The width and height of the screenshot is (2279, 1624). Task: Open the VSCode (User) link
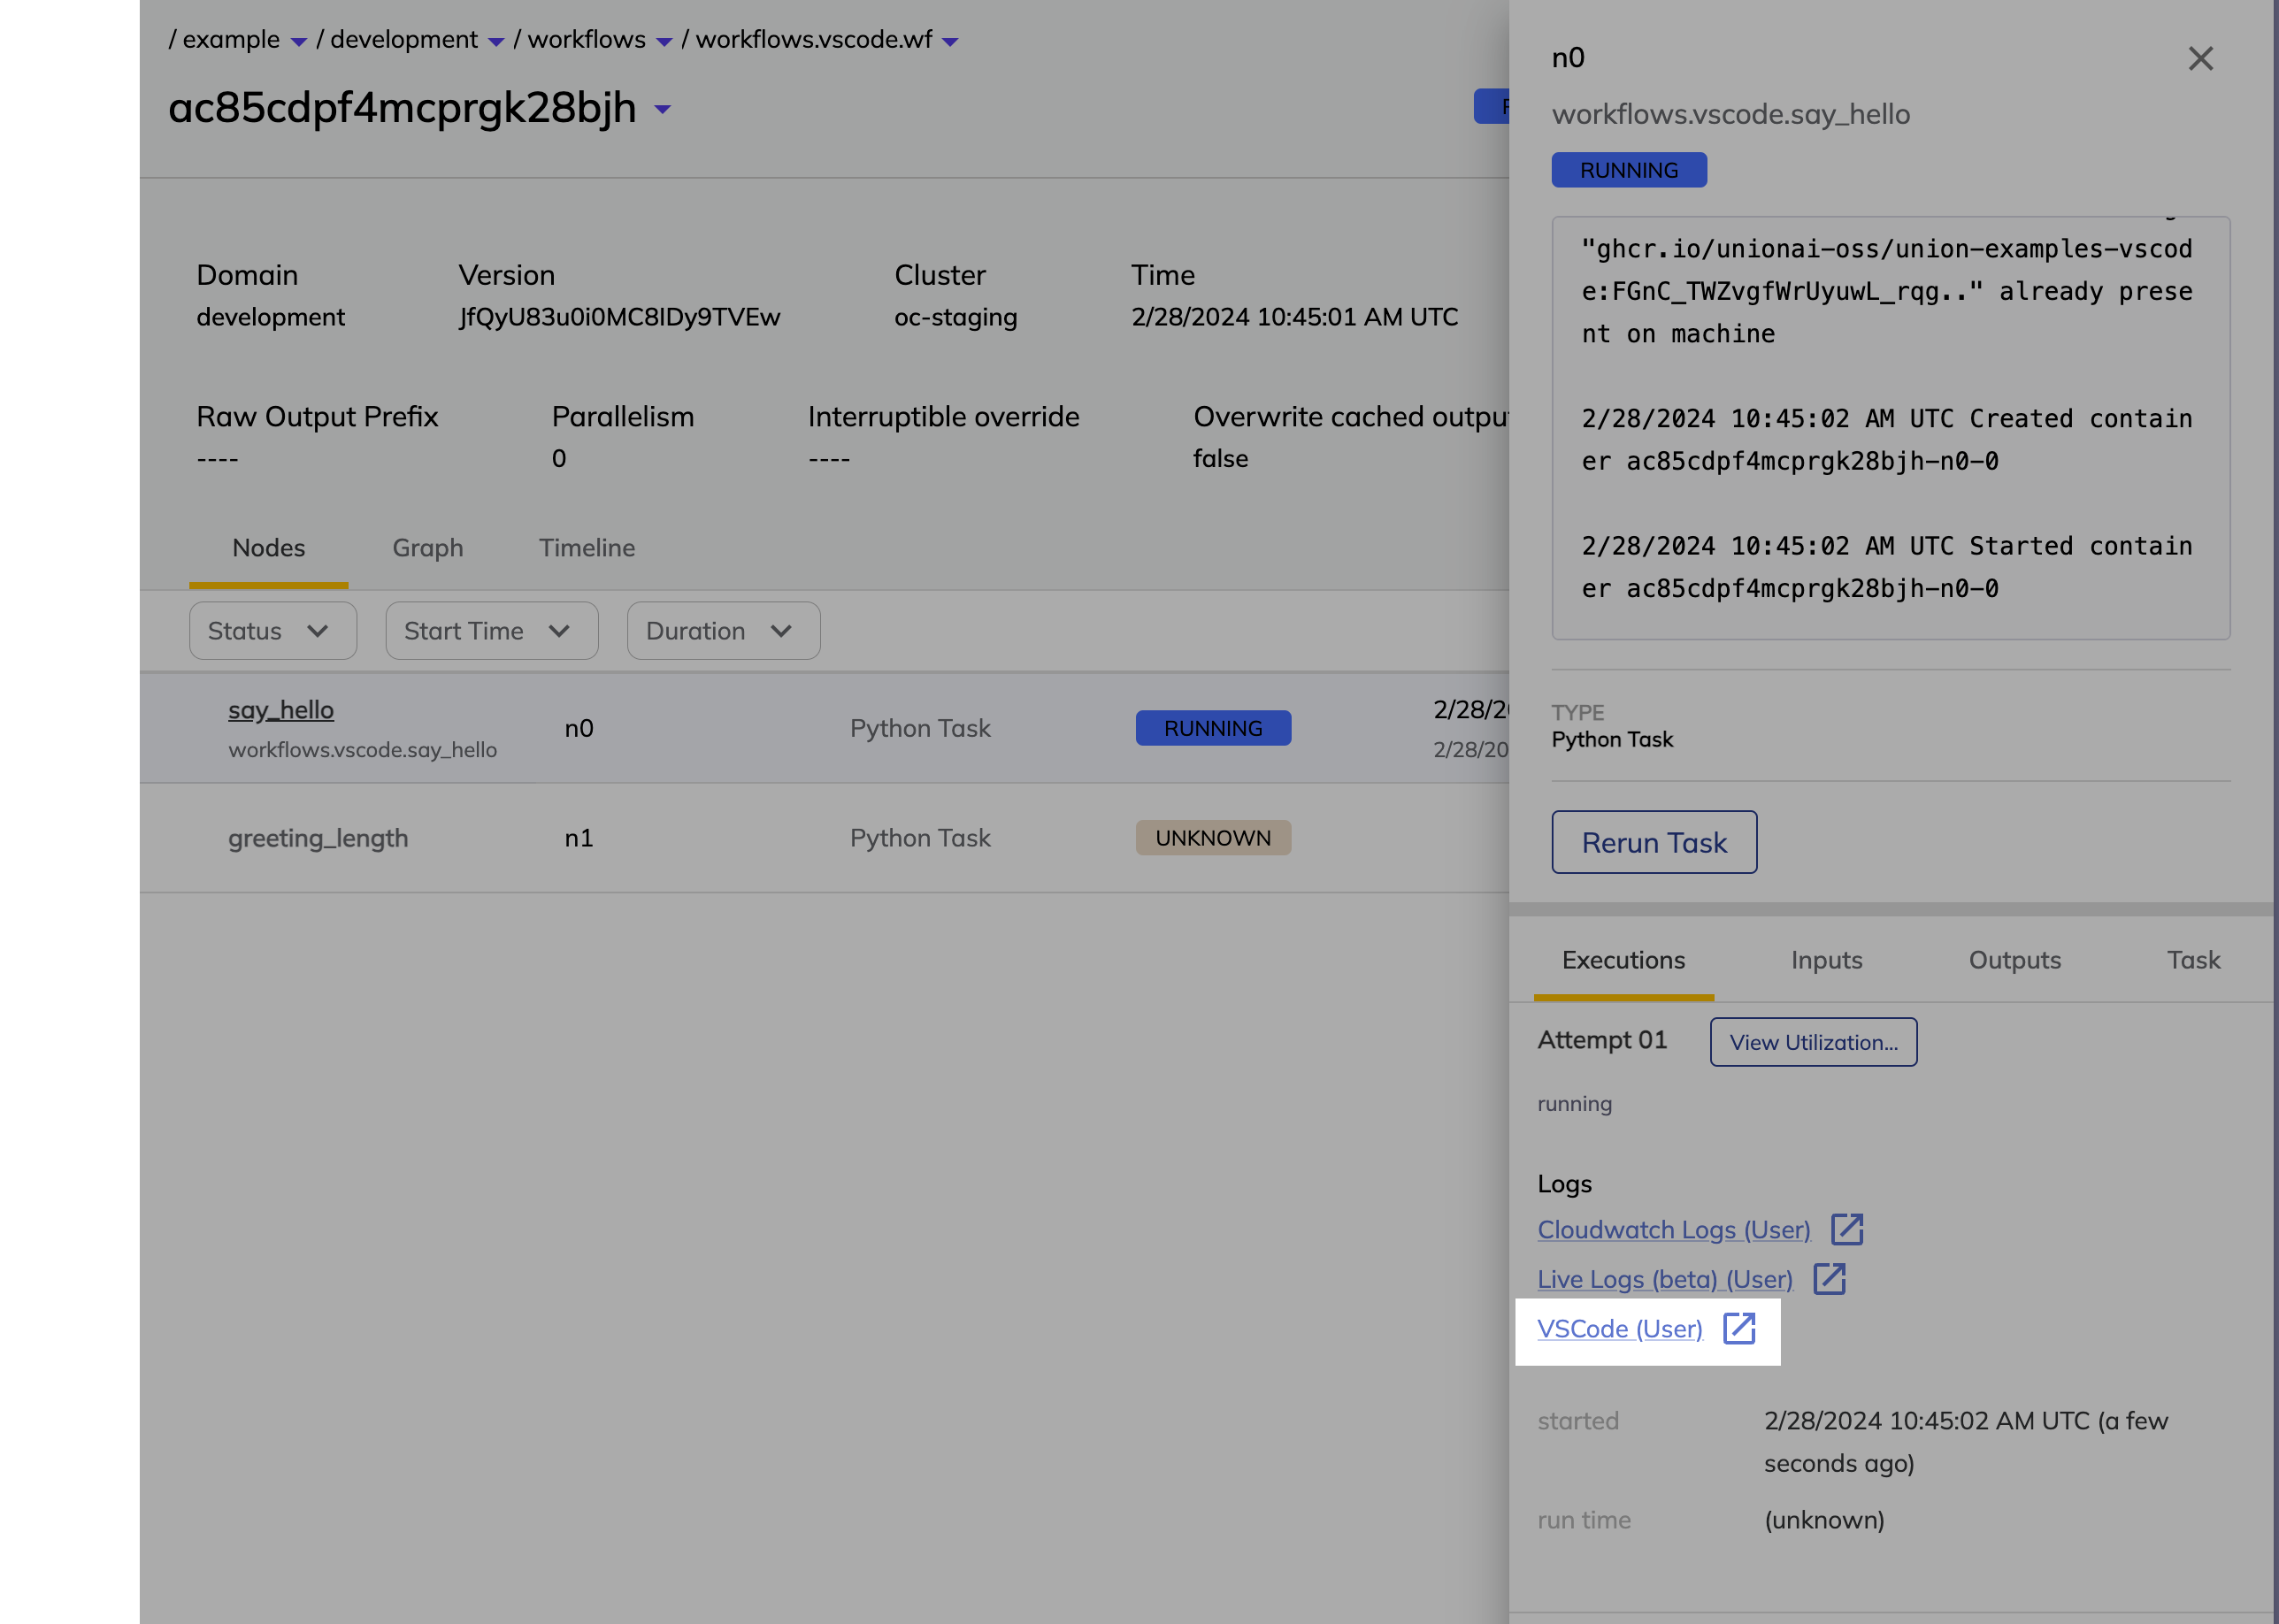point(1619,1329)
